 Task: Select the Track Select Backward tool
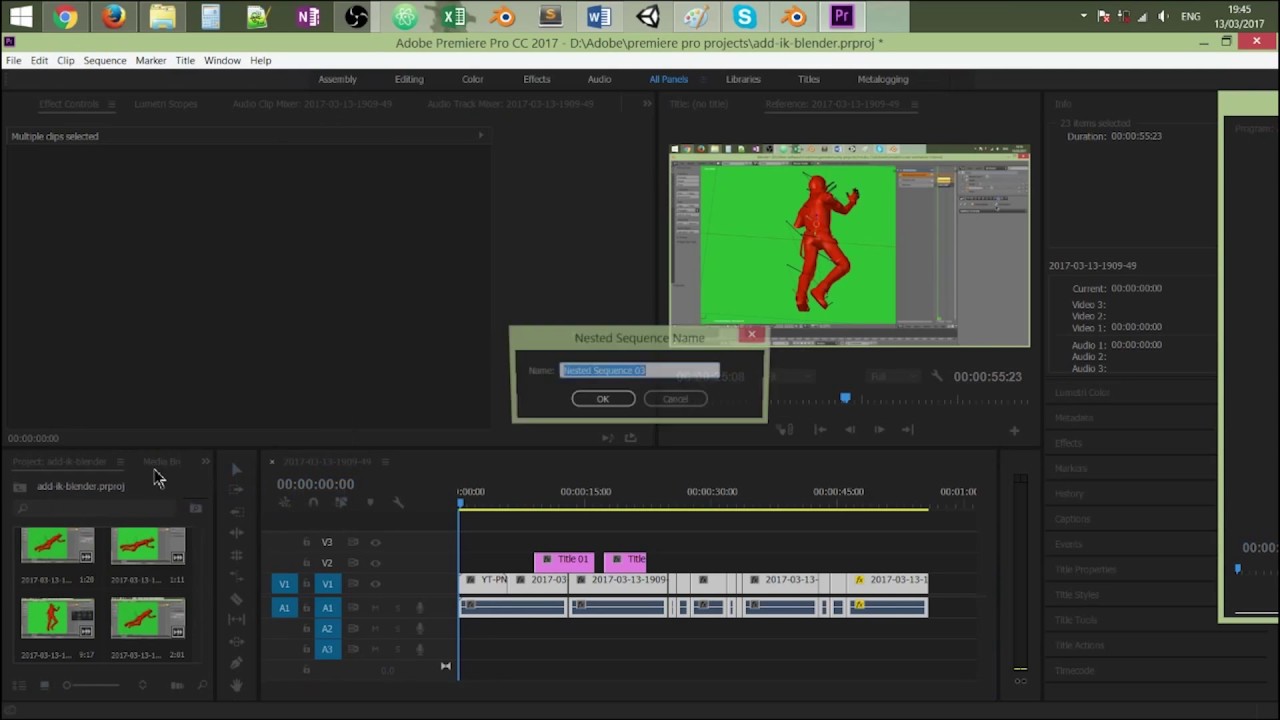tap(236, 512)
